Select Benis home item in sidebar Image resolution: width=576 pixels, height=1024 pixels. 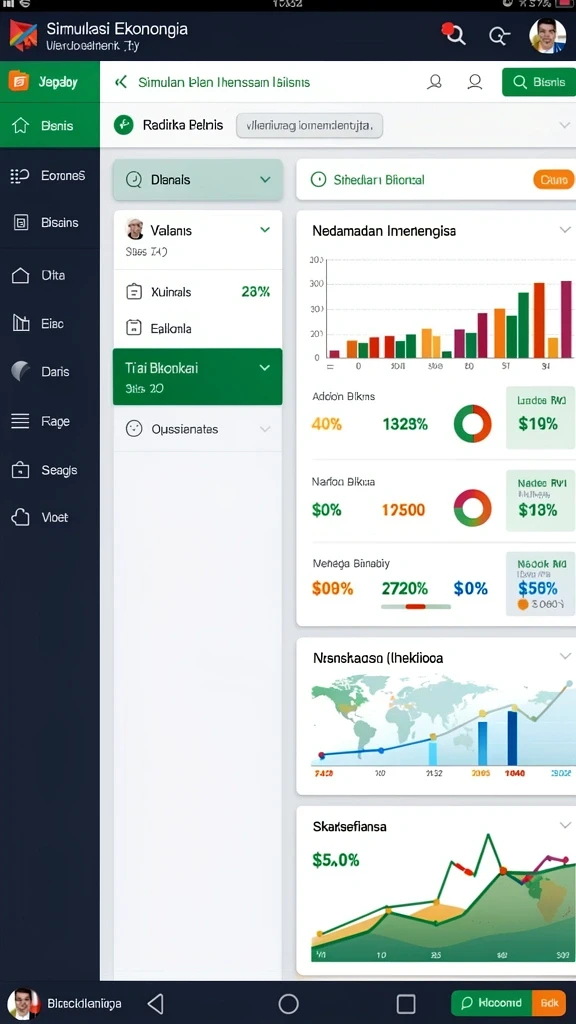50,125
